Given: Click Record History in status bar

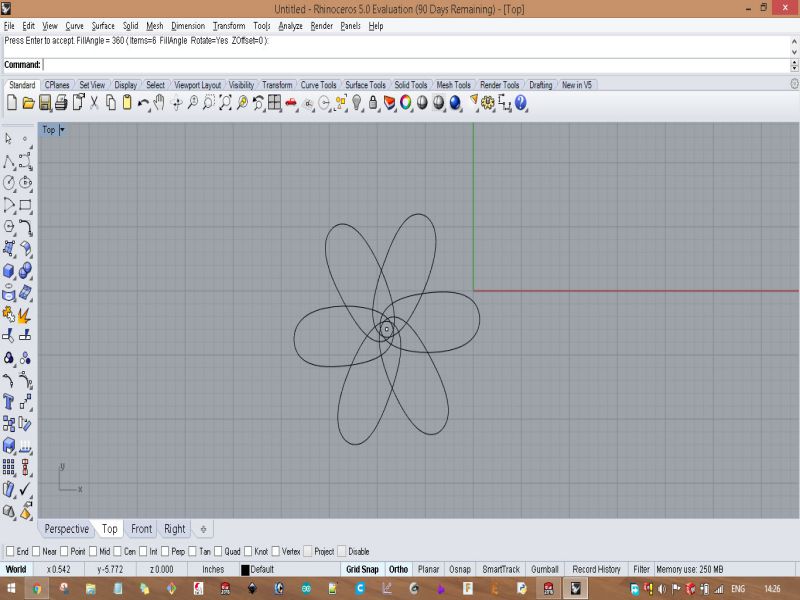Looking at the screenshot, I should point(596,569).
